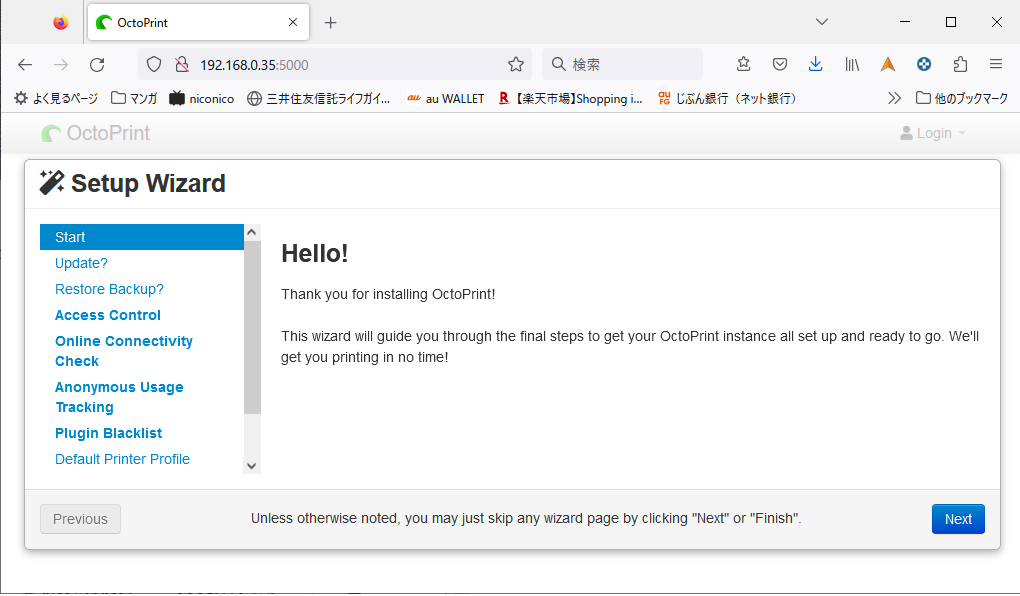1020x596 pixels.
Task: Click the step list scroll-down arrow
Action: tap(252, 466)
